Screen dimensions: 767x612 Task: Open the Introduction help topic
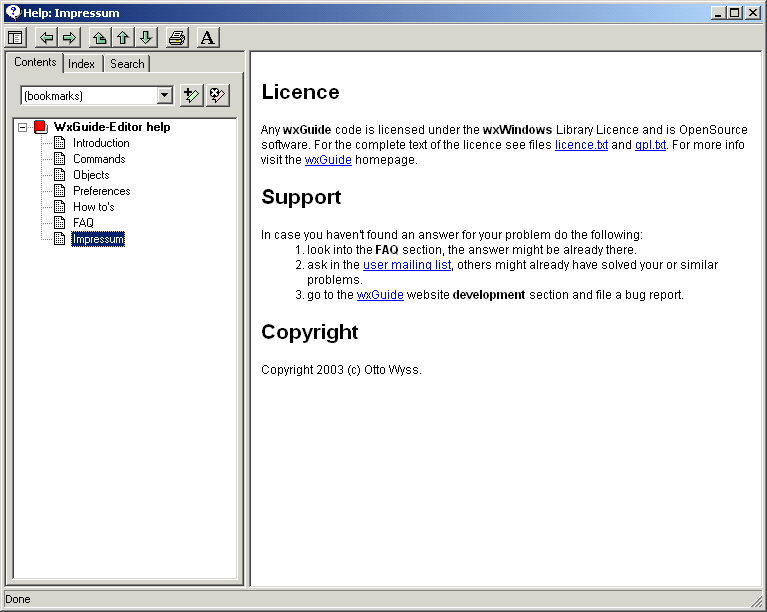101,143
